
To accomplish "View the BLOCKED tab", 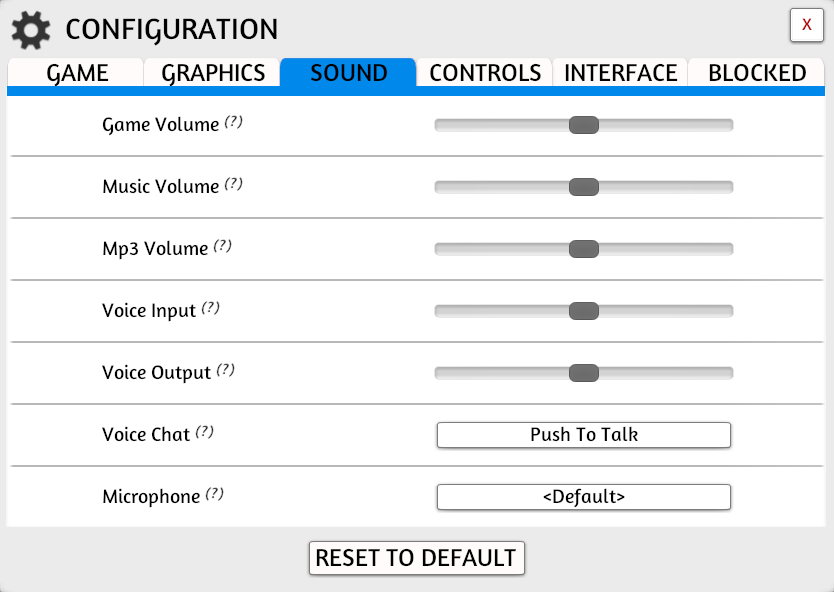I will (757, 72).
